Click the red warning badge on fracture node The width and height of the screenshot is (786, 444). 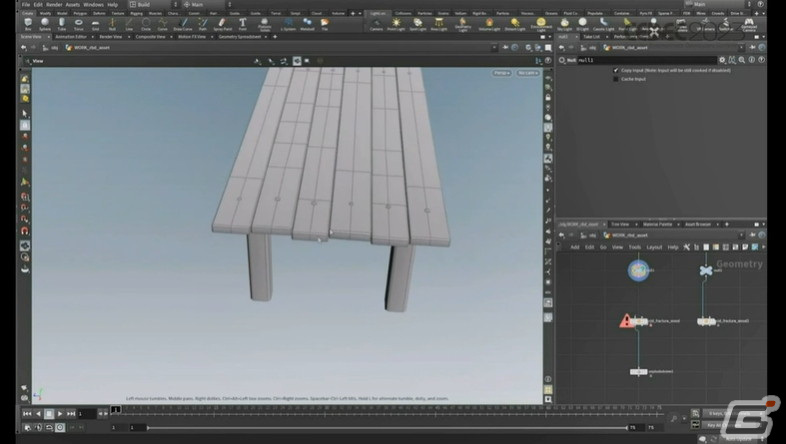pyautogui.click(x=627, y=321)
